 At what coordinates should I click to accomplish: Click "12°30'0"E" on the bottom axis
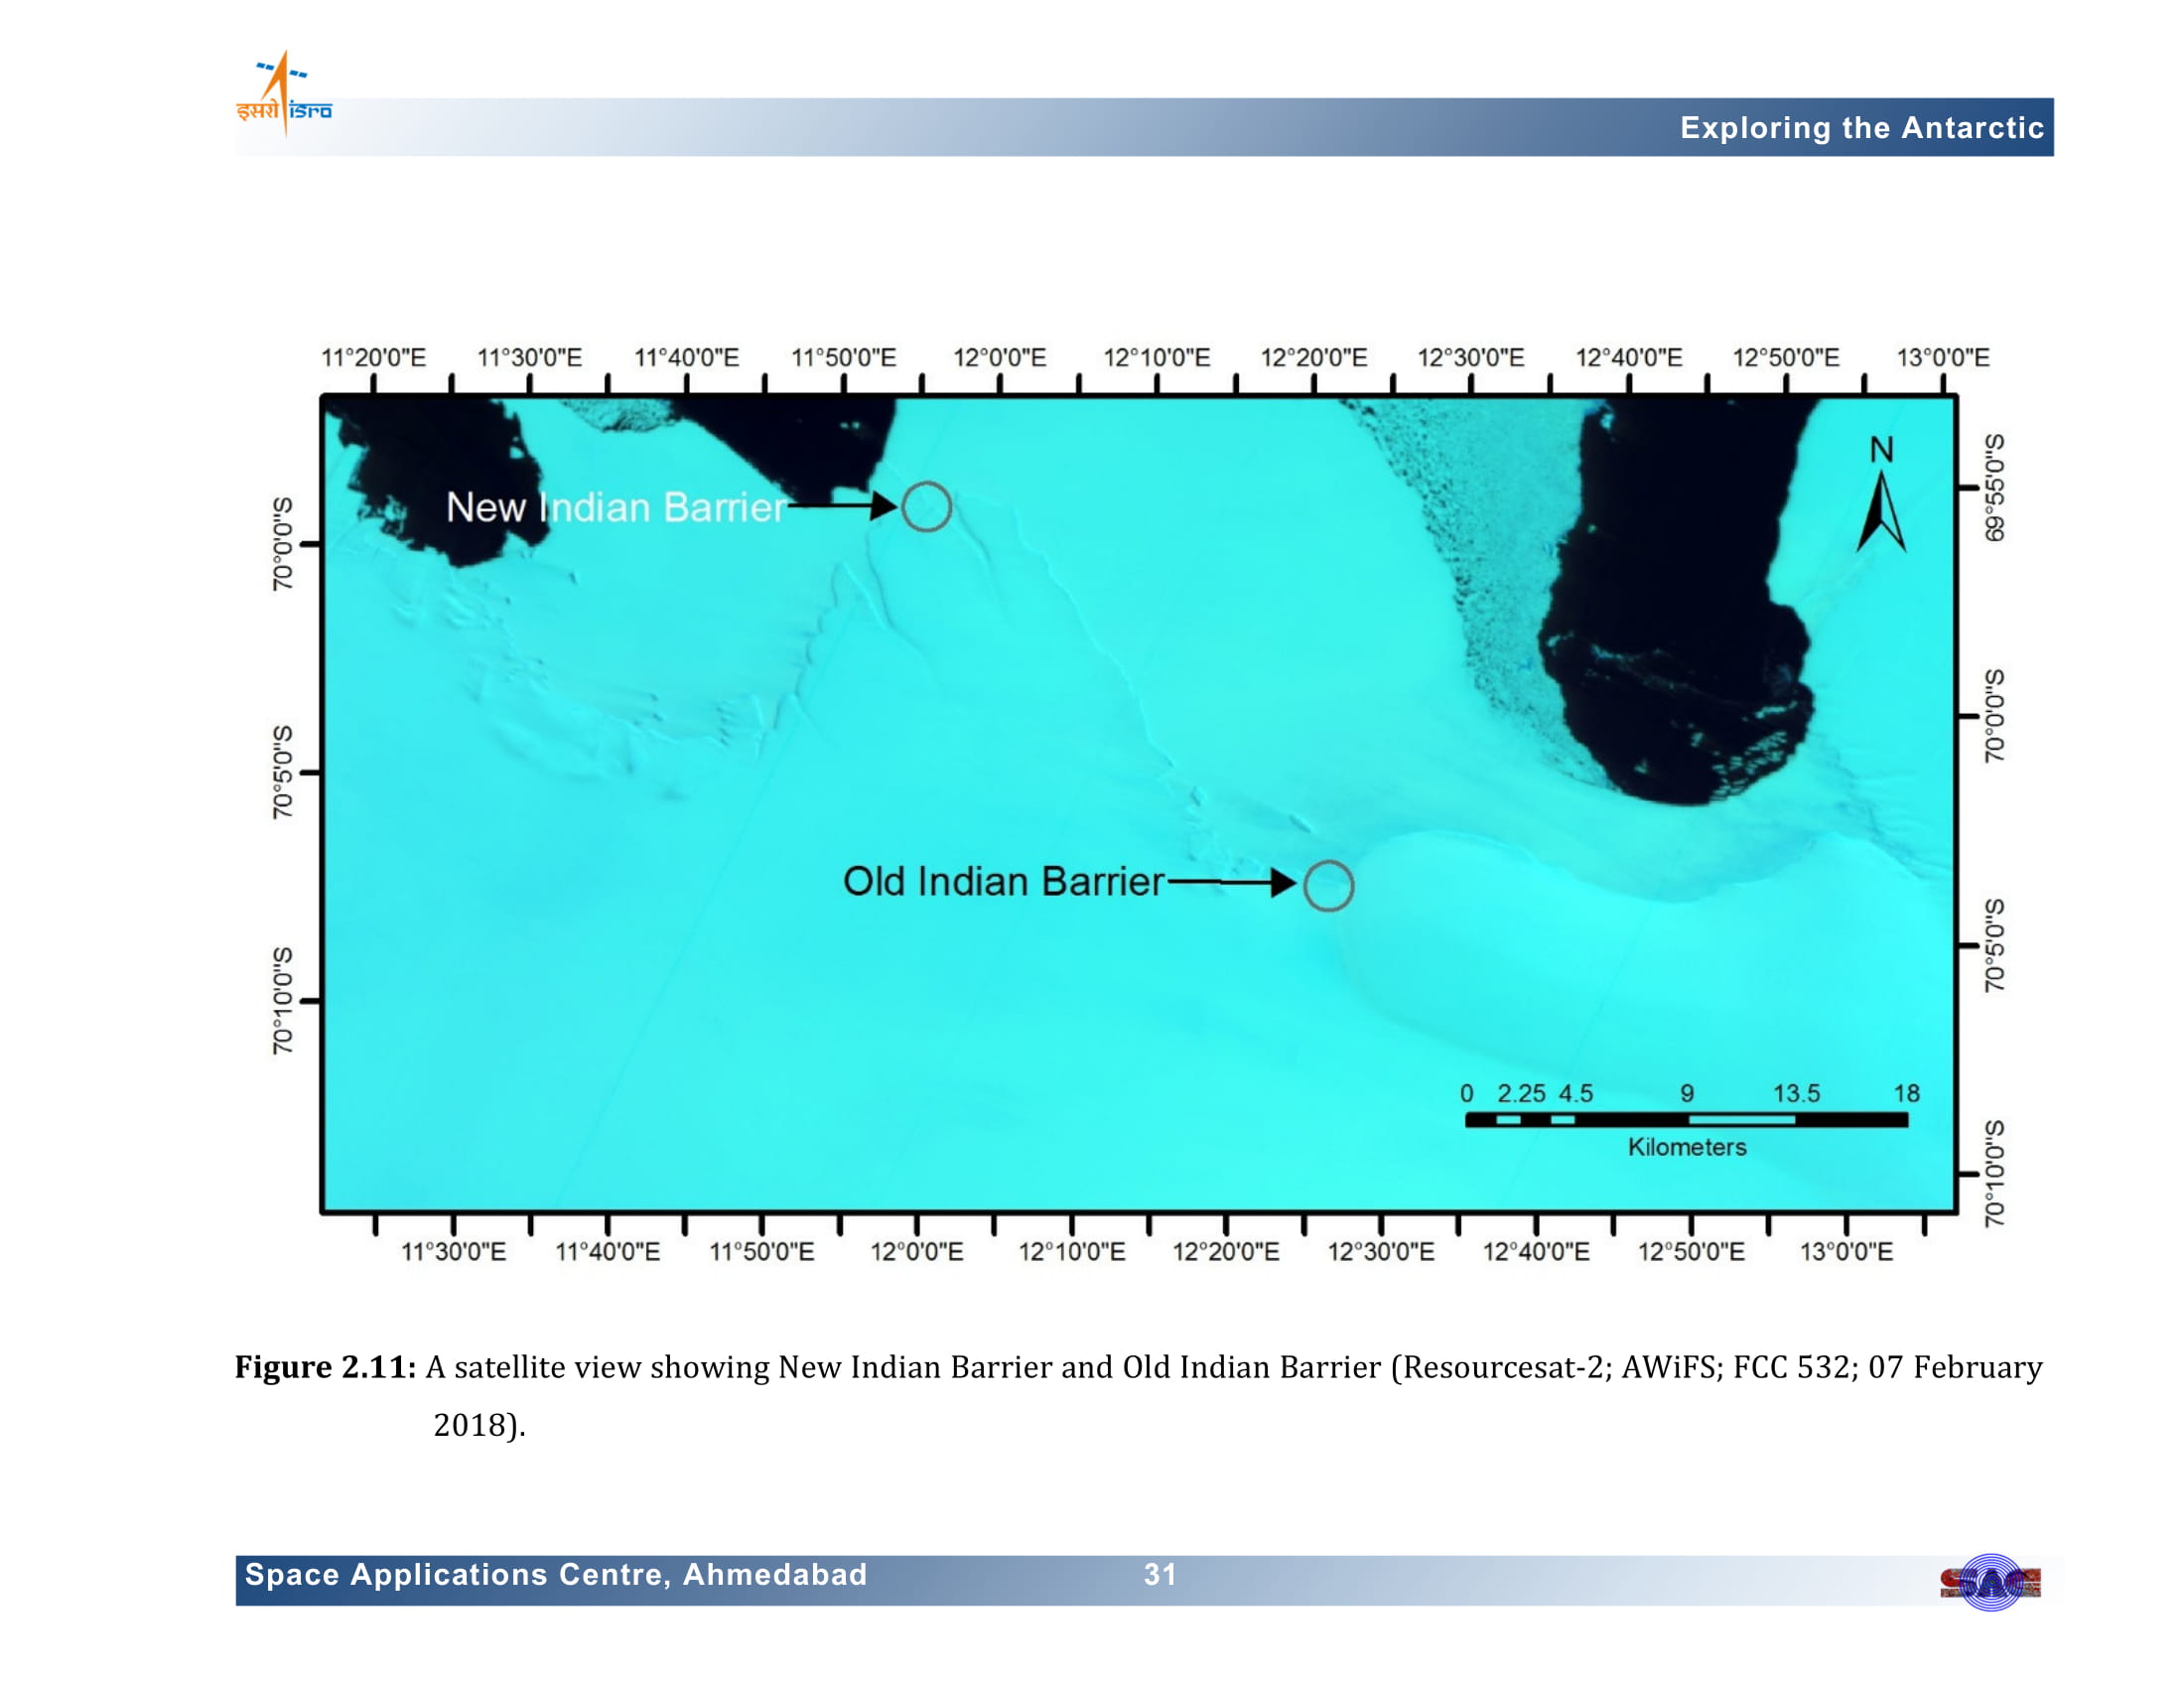pos(1380,1251)
